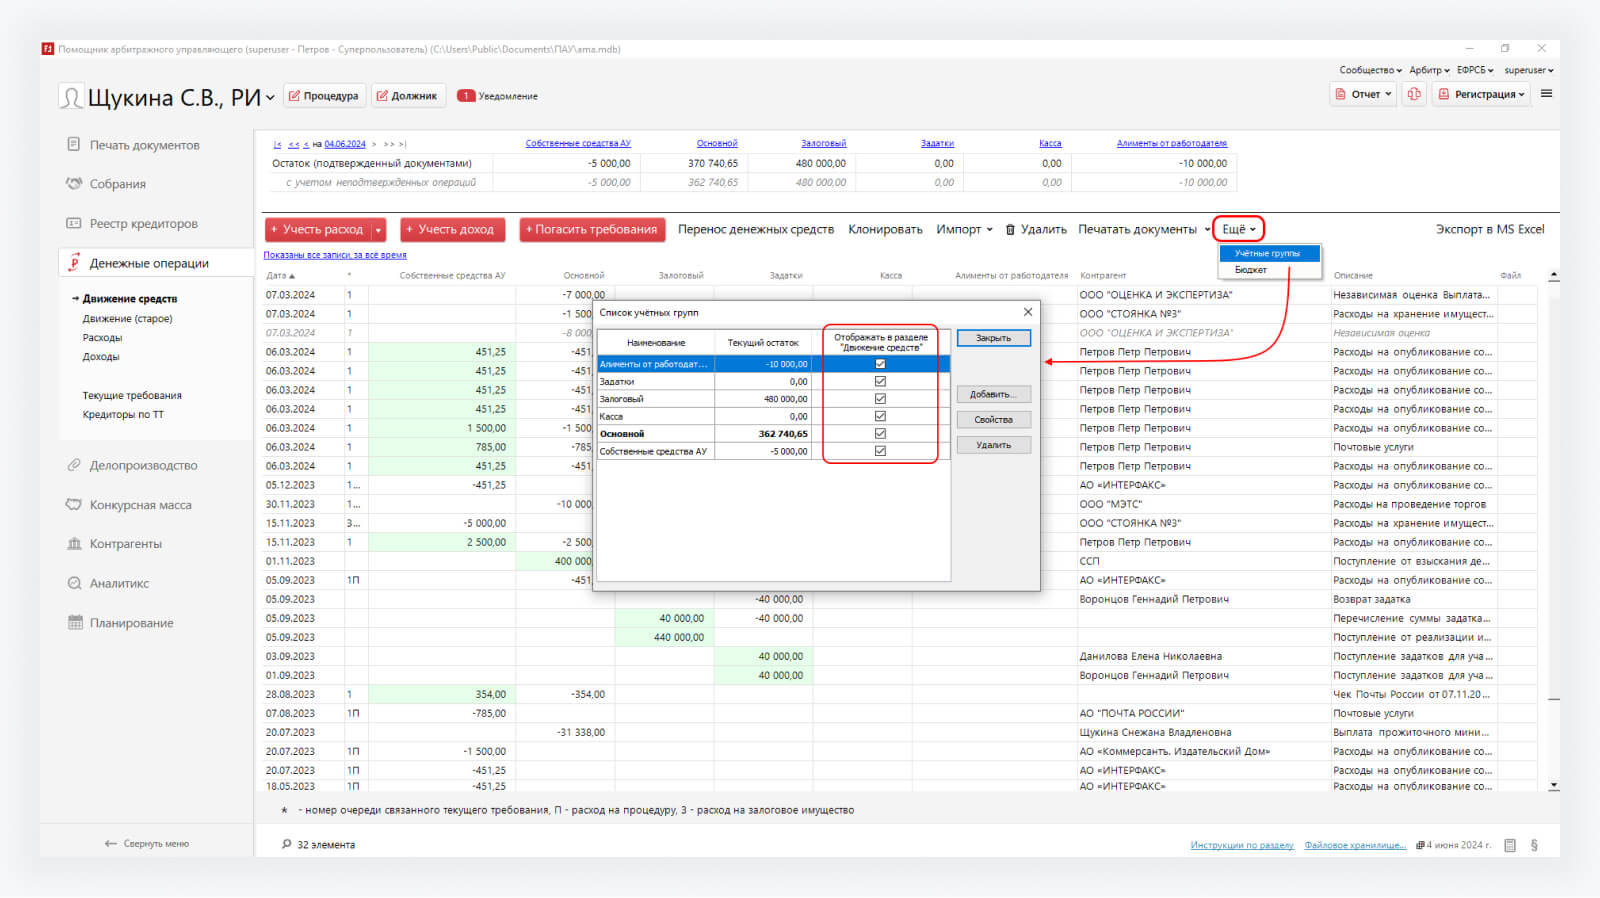Open Расходы subsection in sidebar
1600x898 pixels.
102,338
